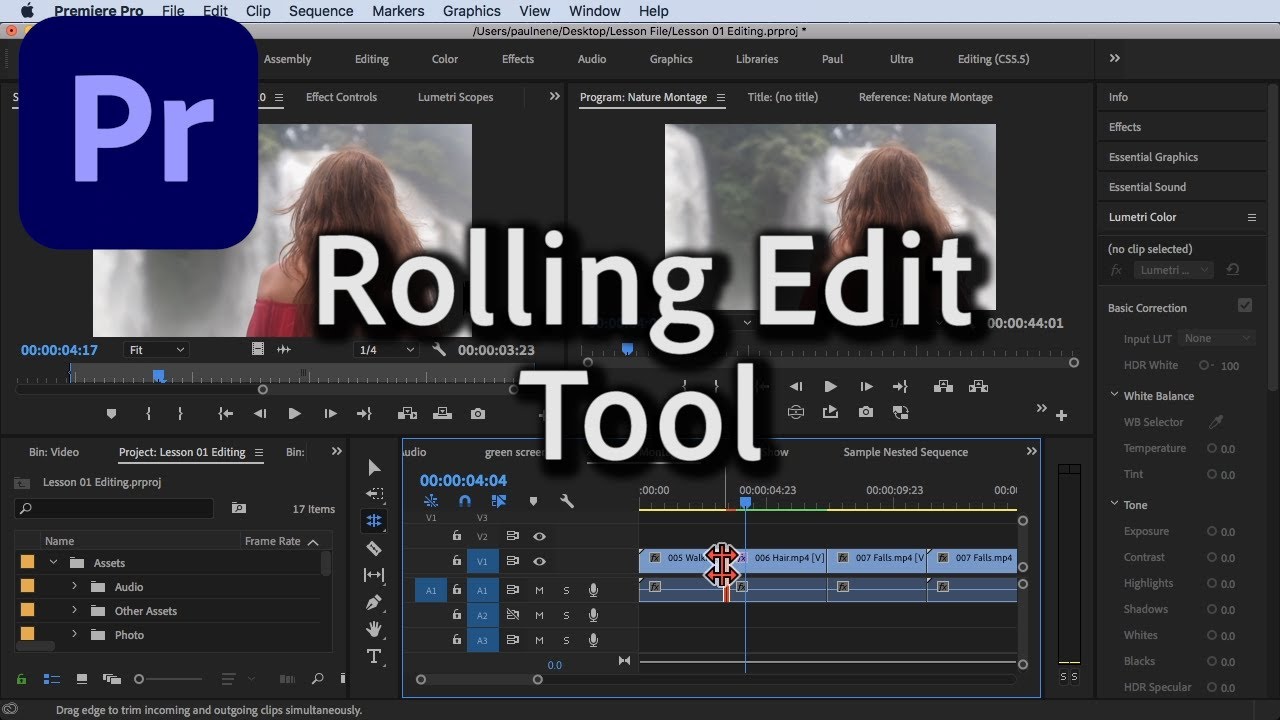Select the Rolling Edit tool in toolbar
Viewport: 1280px width, 720px height.
(374, 521)
